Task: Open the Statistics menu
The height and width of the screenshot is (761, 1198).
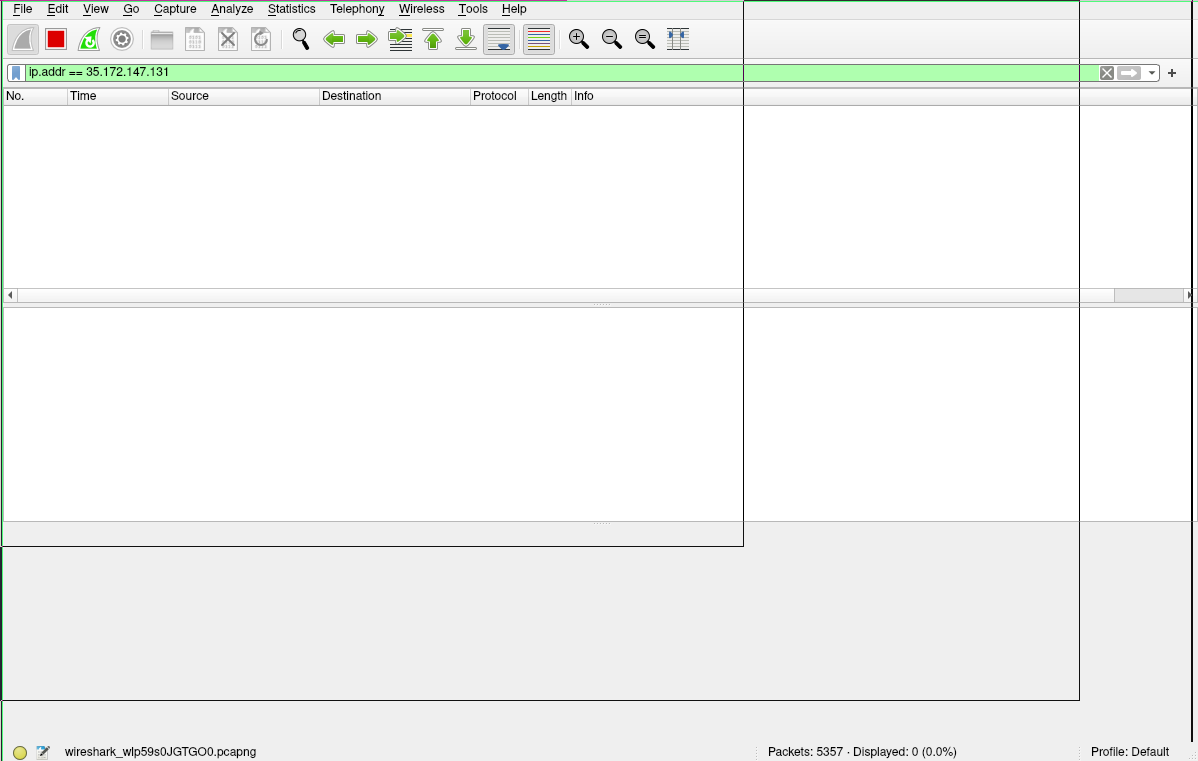Action: pyautogui.click(x=291, y=9)
